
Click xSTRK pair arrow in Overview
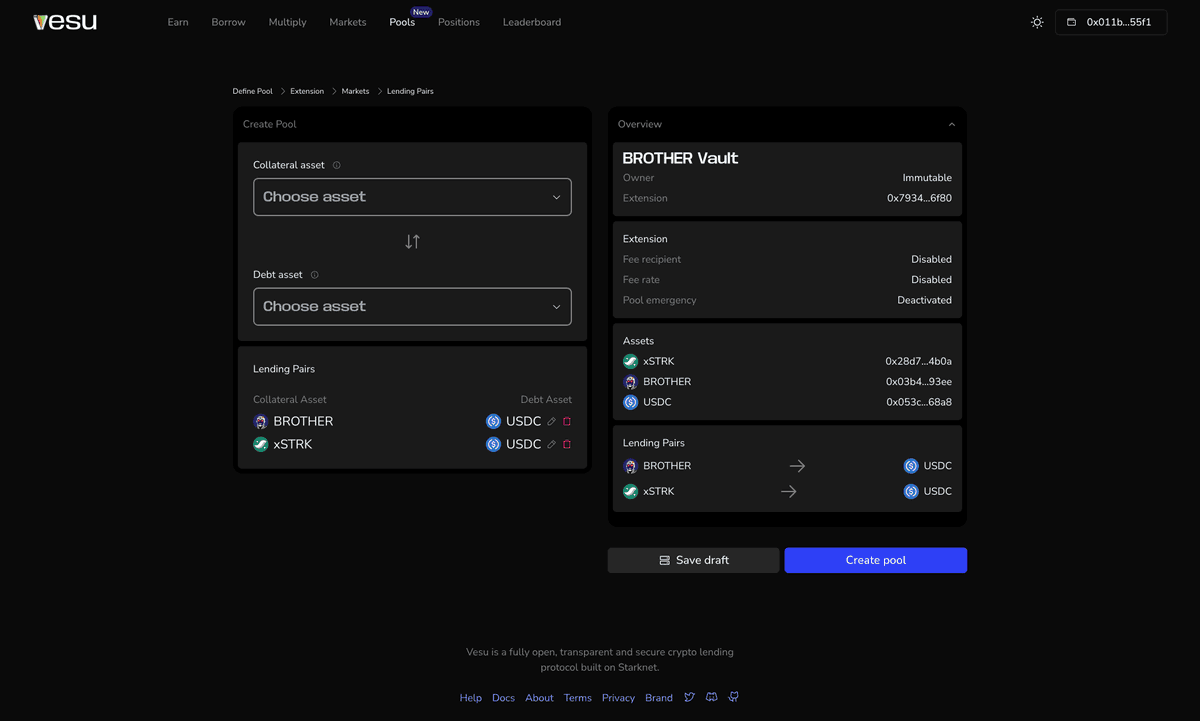(788, 491)
